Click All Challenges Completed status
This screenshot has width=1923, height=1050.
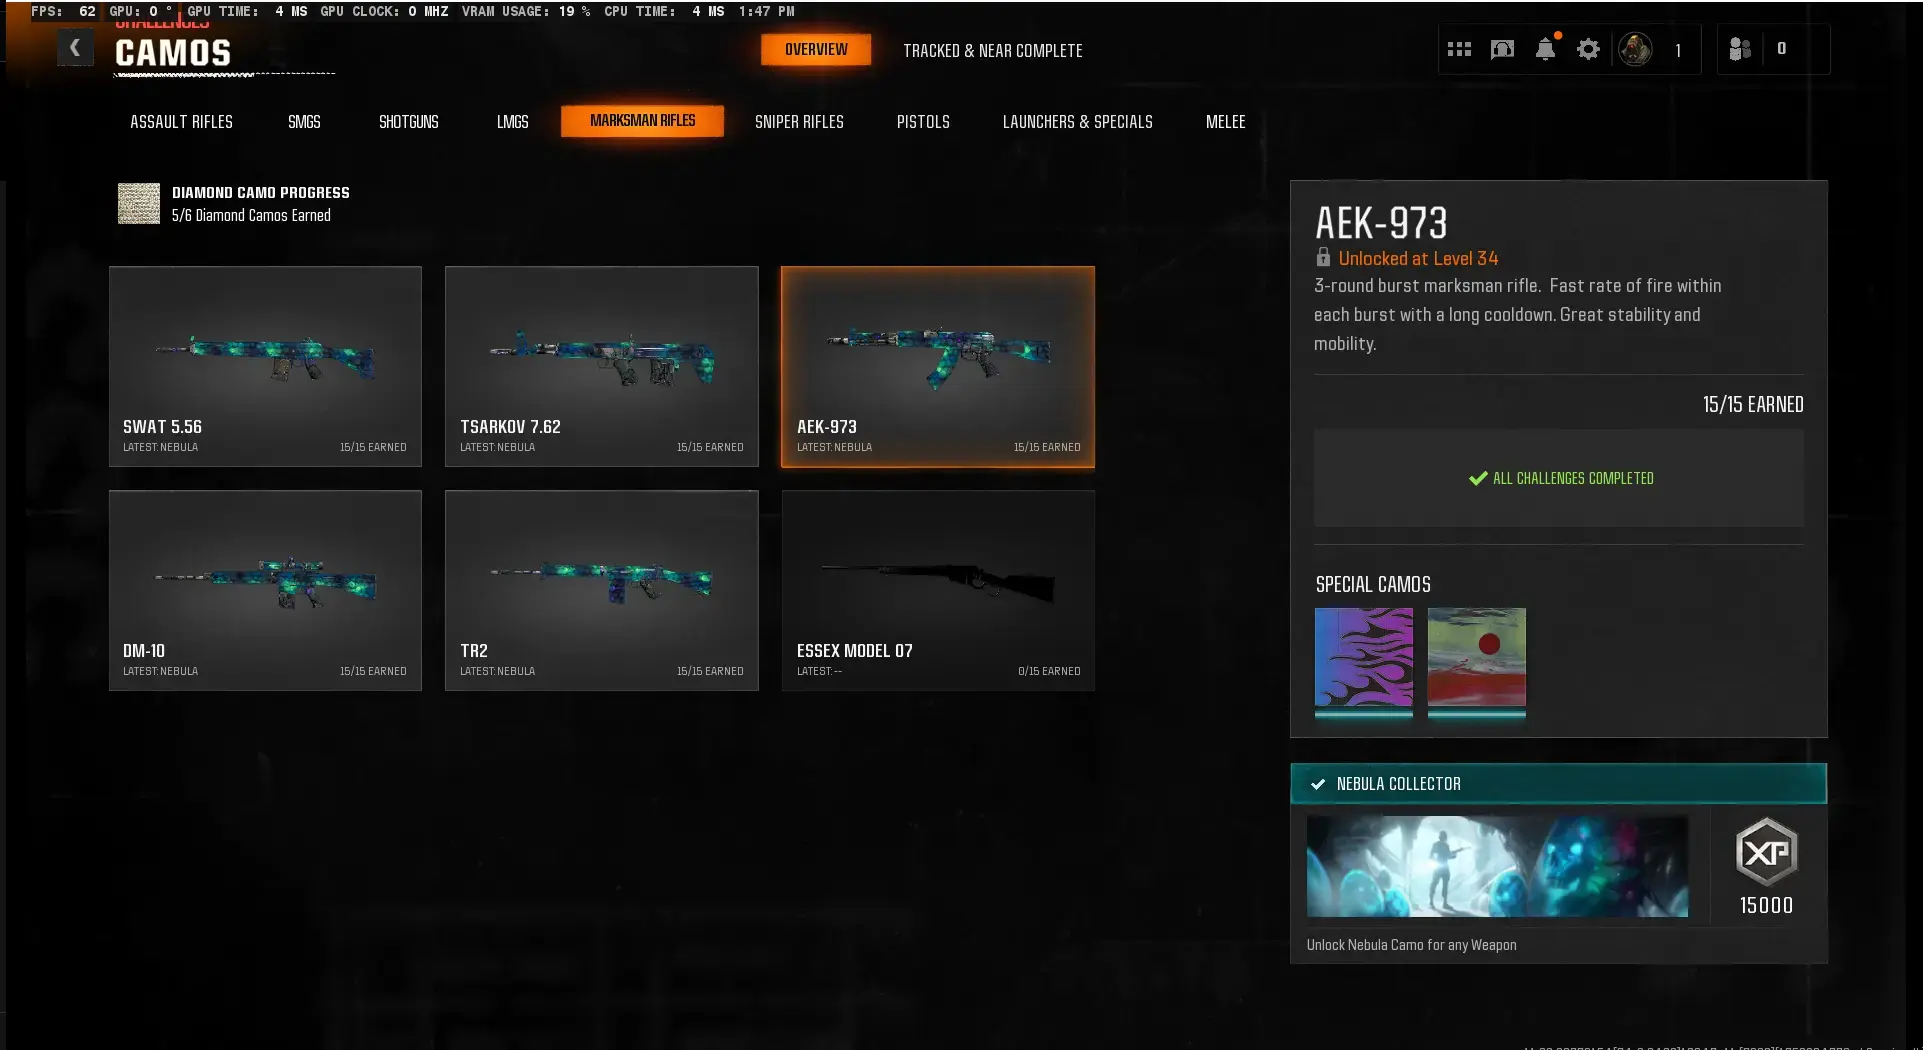coord(1561,479)
